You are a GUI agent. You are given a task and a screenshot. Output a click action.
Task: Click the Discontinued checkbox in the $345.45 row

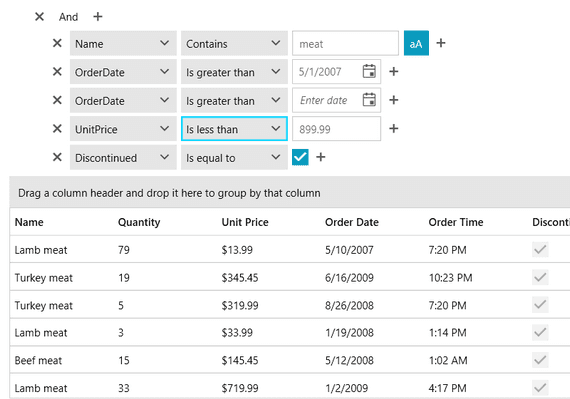pyautogui.click(x=540, y=277)
